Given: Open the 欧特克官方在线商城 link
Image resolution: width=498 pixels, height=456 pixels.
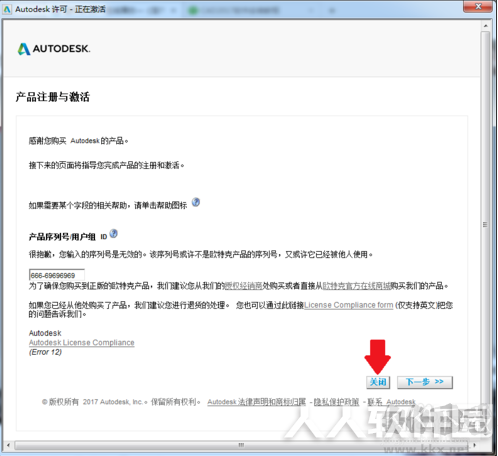Looking at the screenshot, I should 357,286.
